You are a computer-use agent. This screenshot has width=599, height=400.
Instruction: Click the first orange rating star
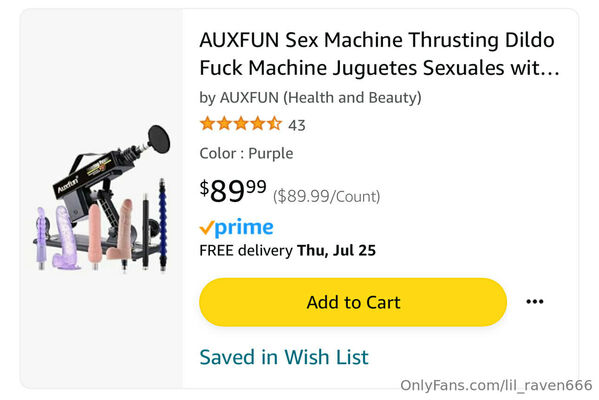(x=207, y=124)
